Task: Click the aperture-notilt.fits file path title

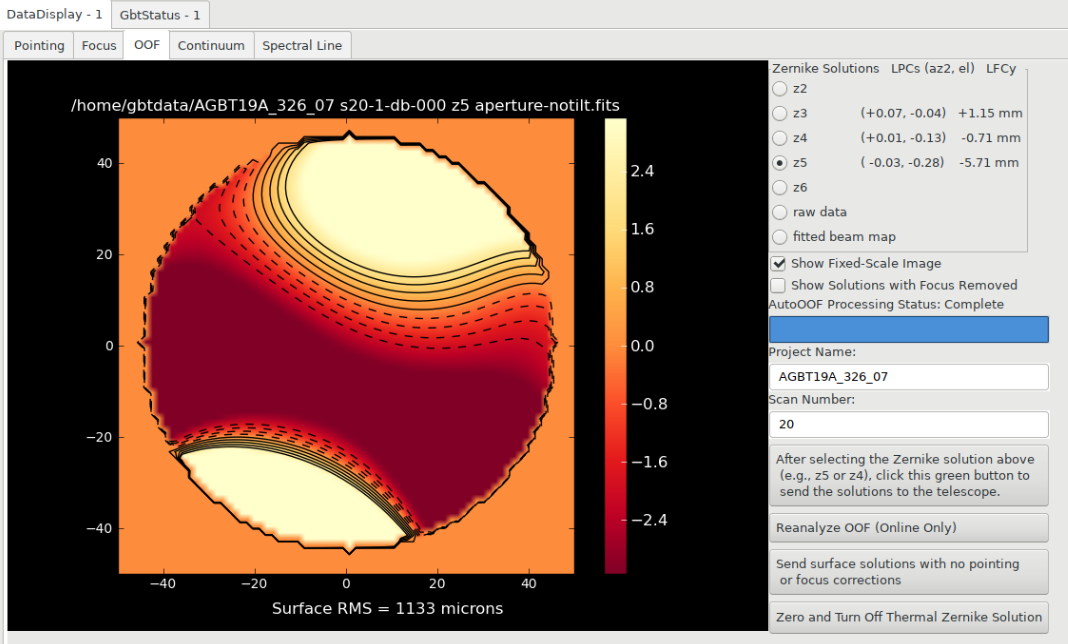Action: tap(345, 106)
